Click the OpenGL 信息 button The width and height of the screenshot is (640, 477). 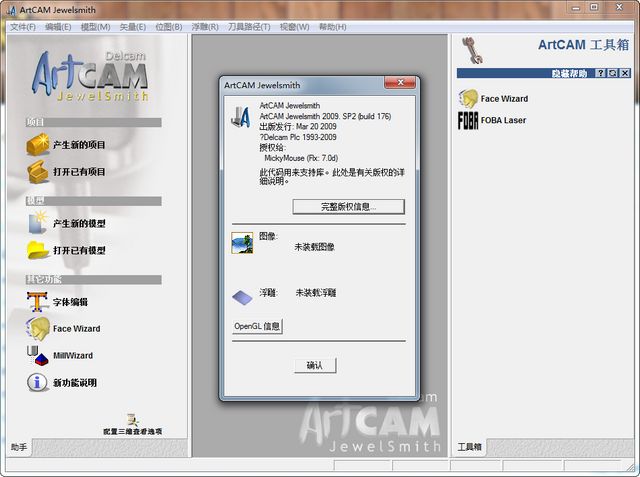coord(257,326)
